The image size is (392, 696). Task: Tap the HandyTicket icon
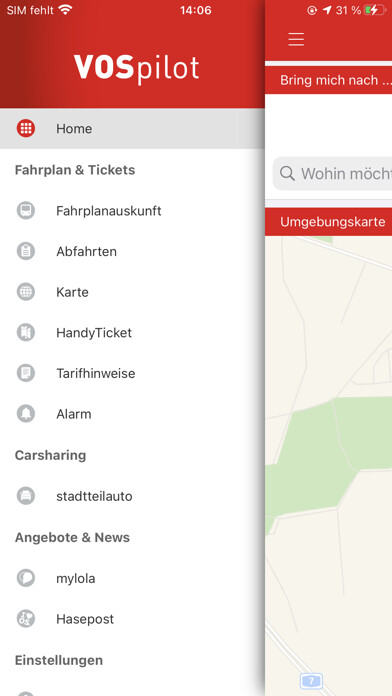click(26, 332)
